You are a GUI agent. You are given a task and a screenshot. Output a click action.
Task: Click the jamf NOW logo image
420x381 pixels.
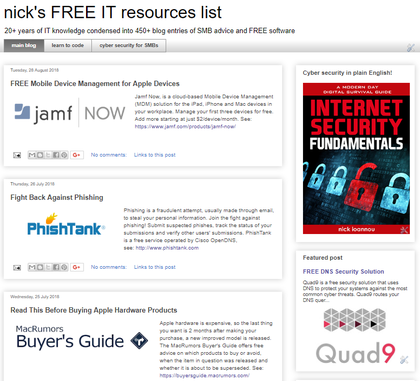pos(70,113)
